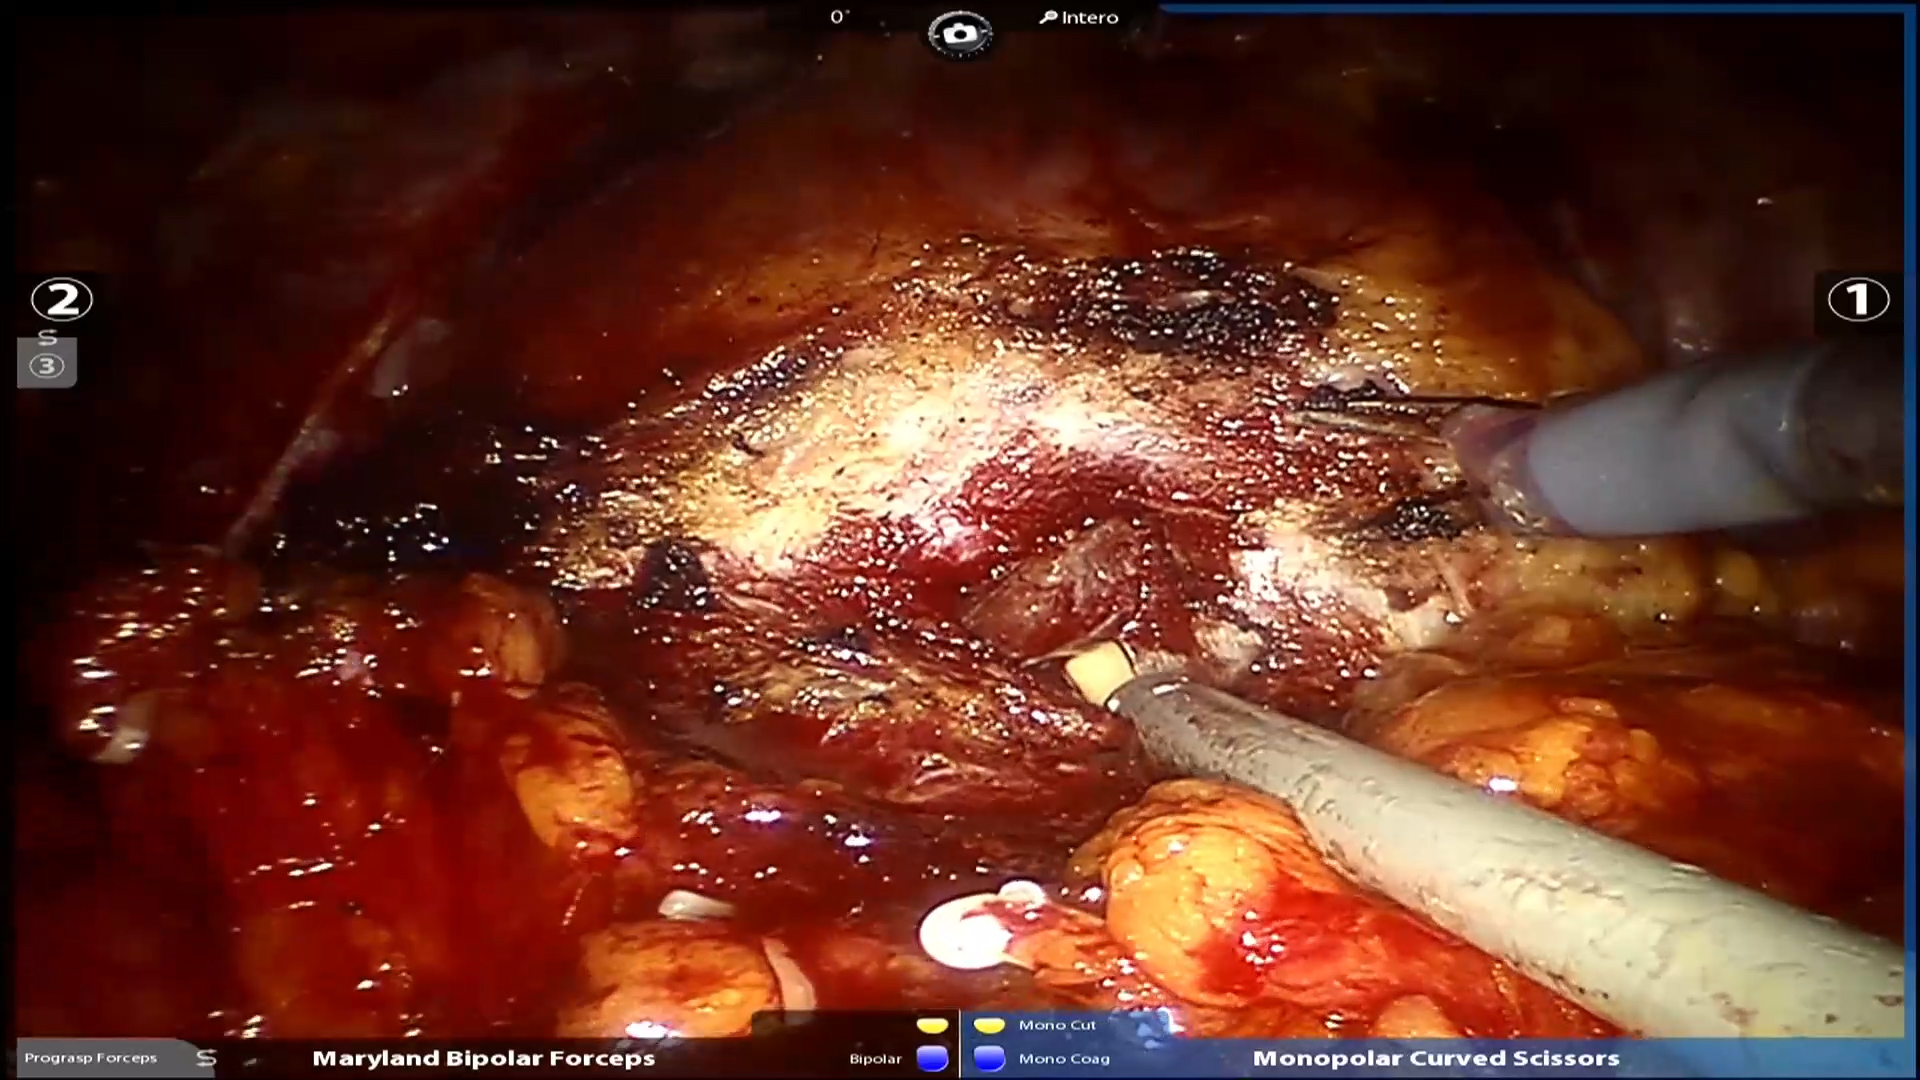Click the yellow indicator above Bipolar
This screenshot has width=1920, height=1080.
tap(932, 1025)
